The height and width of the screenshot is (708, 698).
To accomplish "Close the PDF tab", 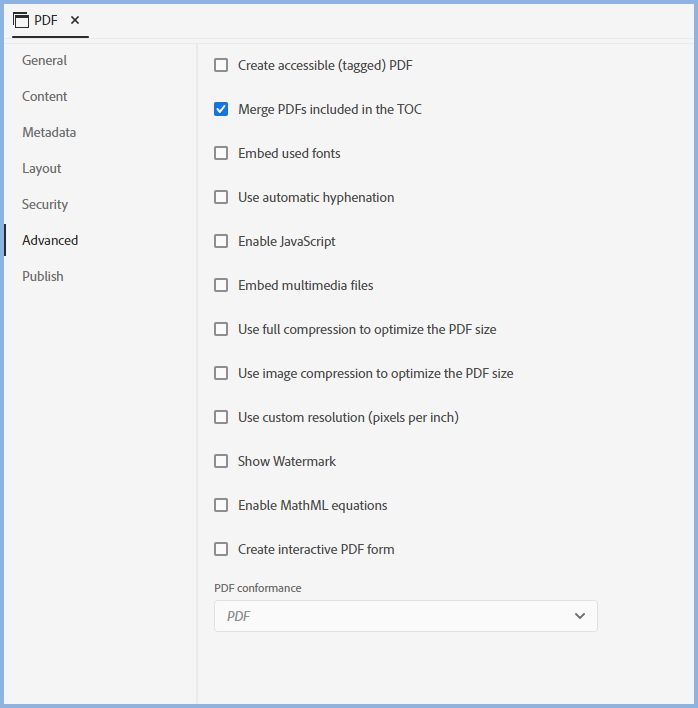I will 75,20.
